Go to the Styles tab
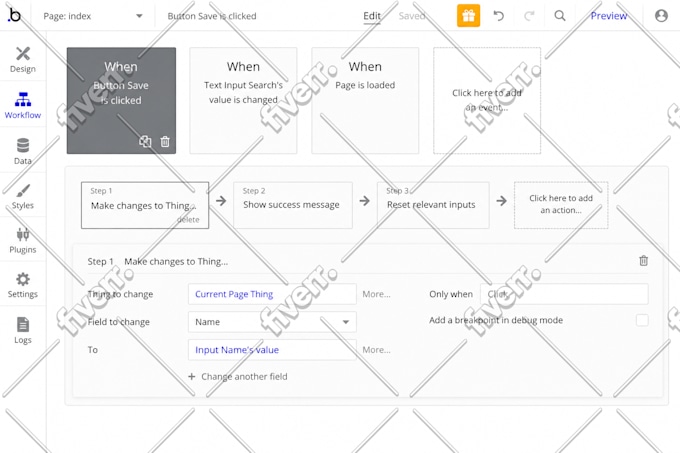Image resolution: width=680 pixels, height=453 pixels. pyautogui.click(x=23, y=196)
